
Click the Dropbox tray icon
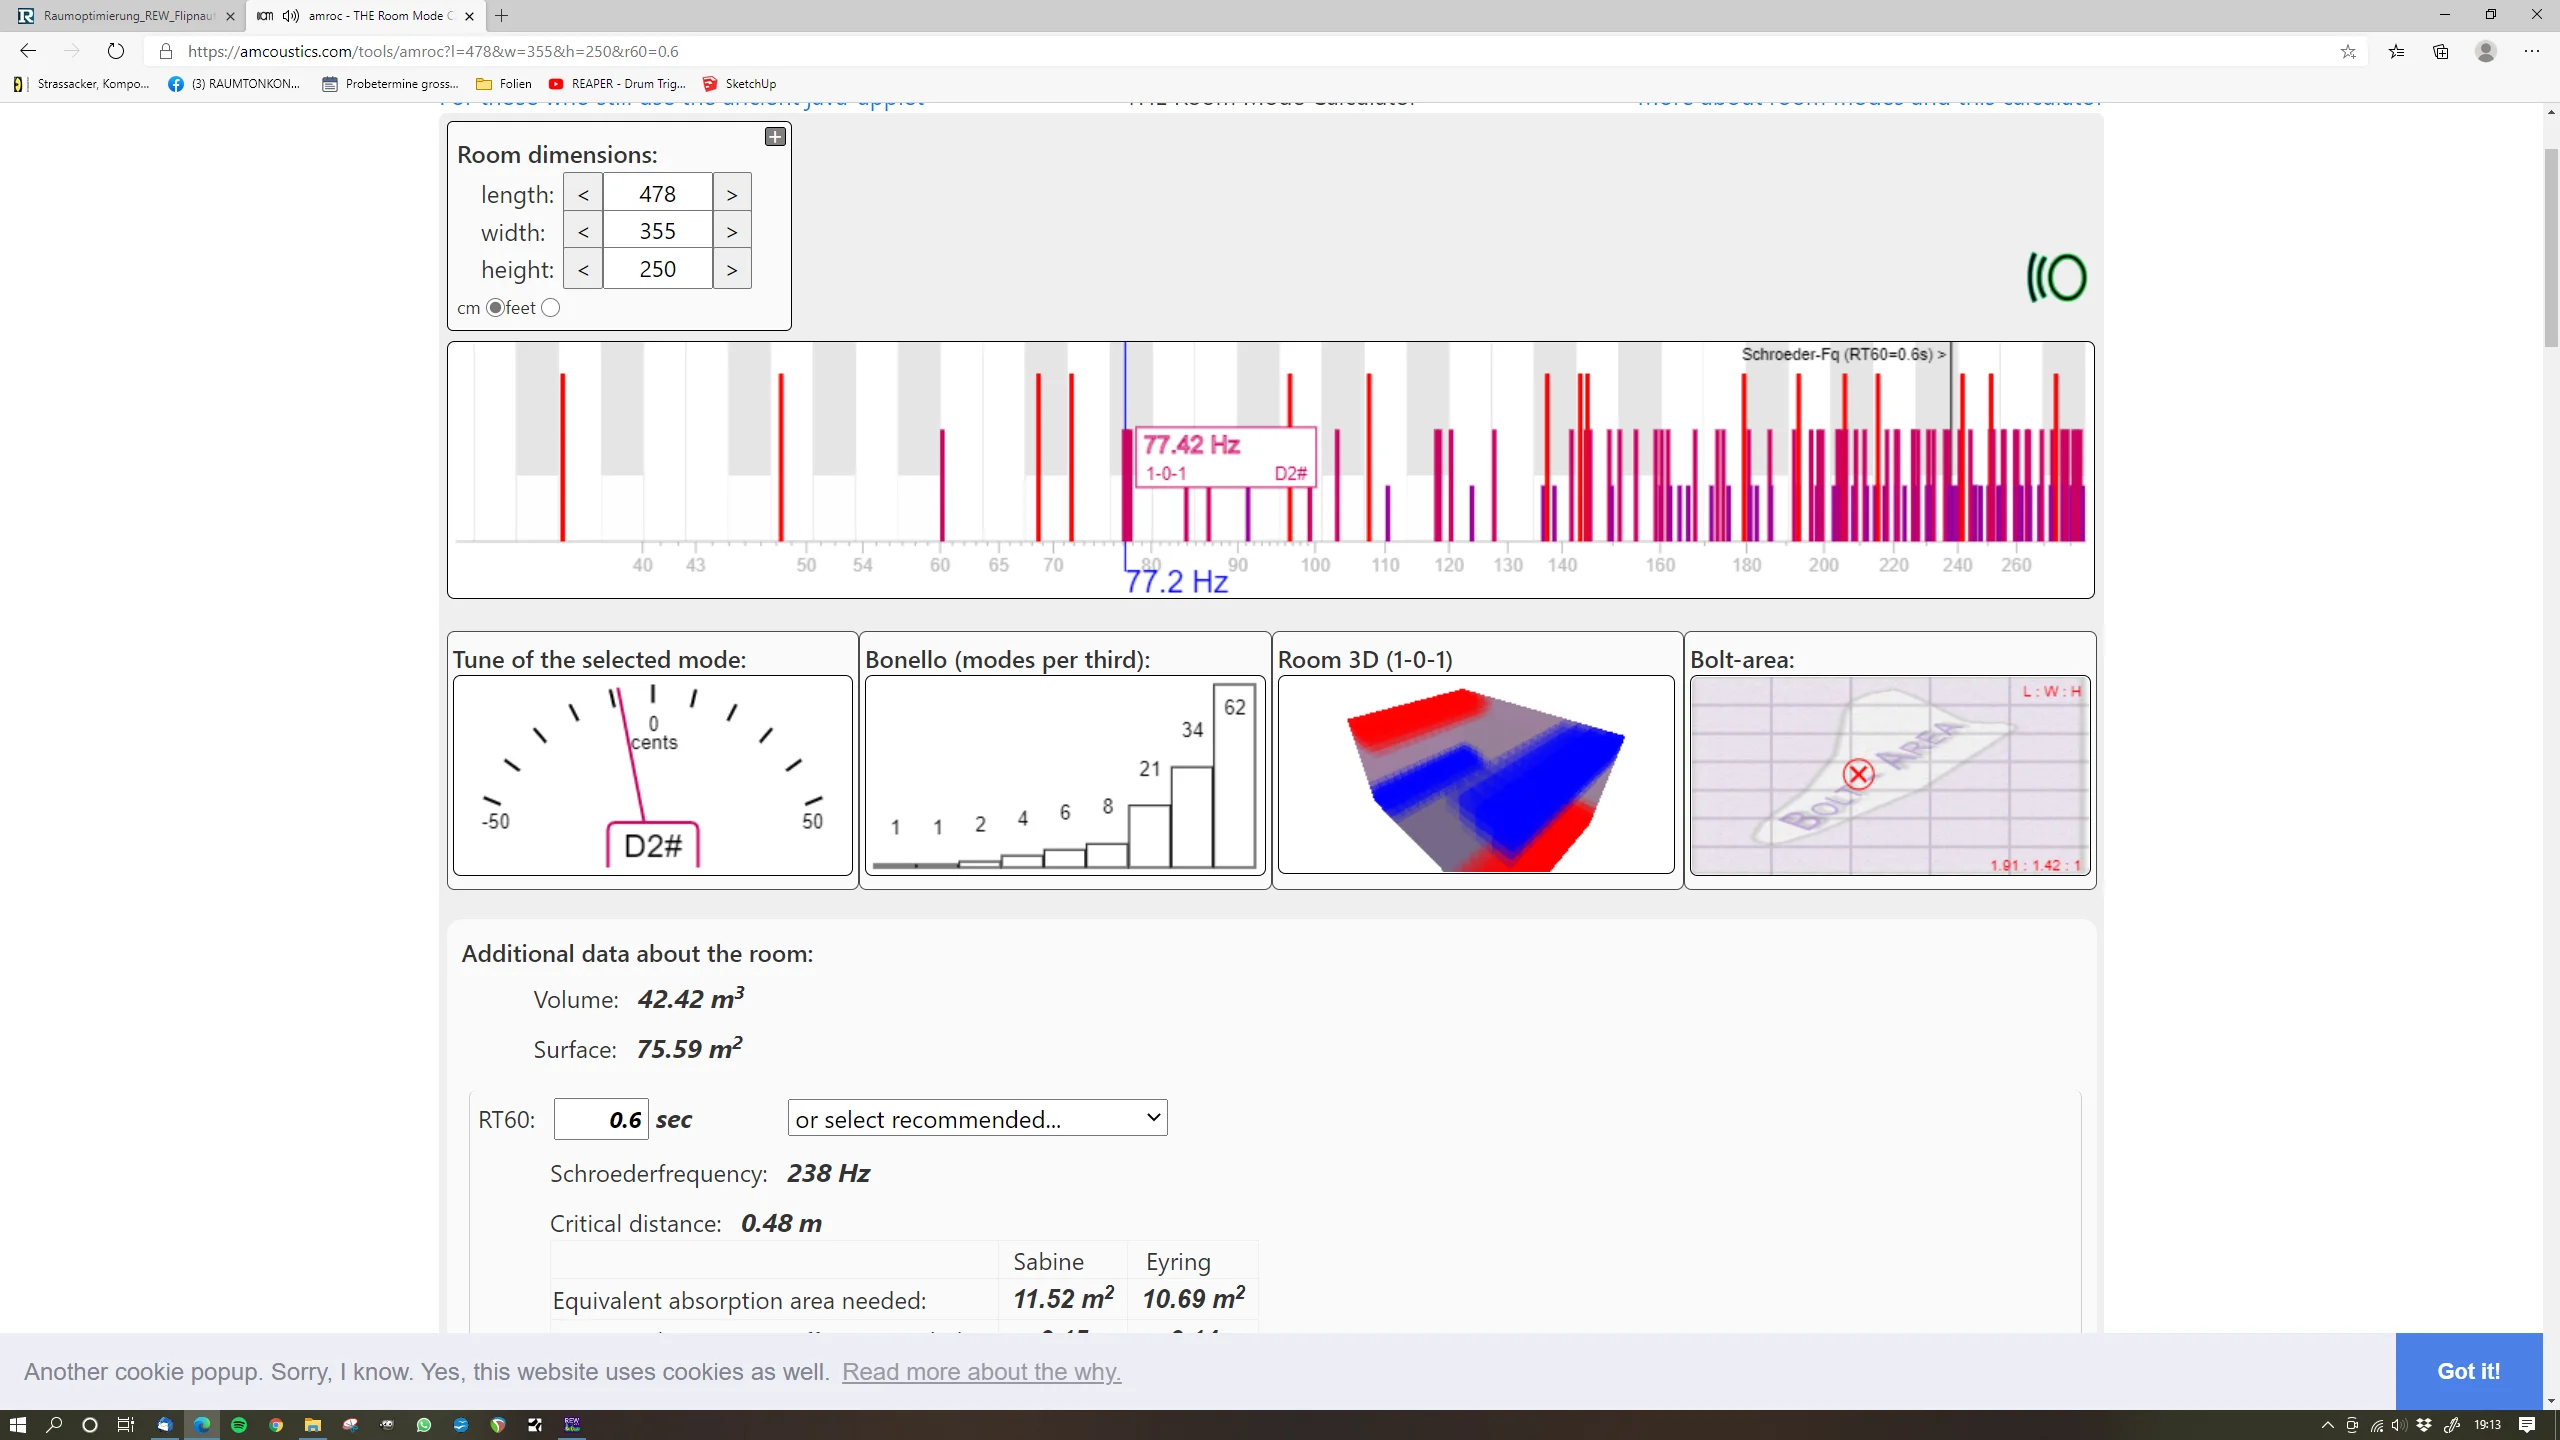tap(2424, 1425)
